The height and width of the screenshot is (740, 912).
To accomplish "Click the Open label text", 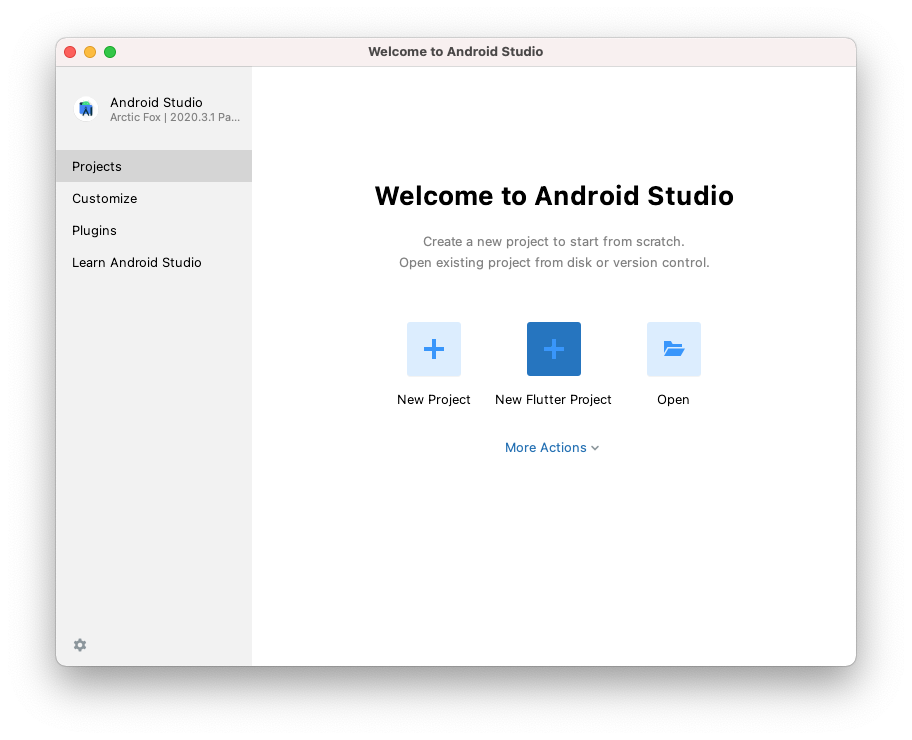I will click(674, 400).
